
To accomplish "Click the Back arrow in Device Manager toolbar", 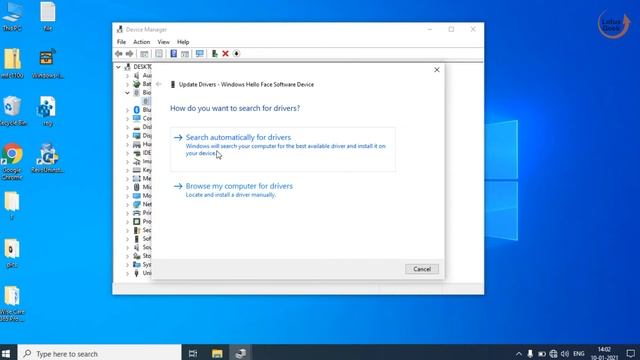I will (x=118, y=53).
